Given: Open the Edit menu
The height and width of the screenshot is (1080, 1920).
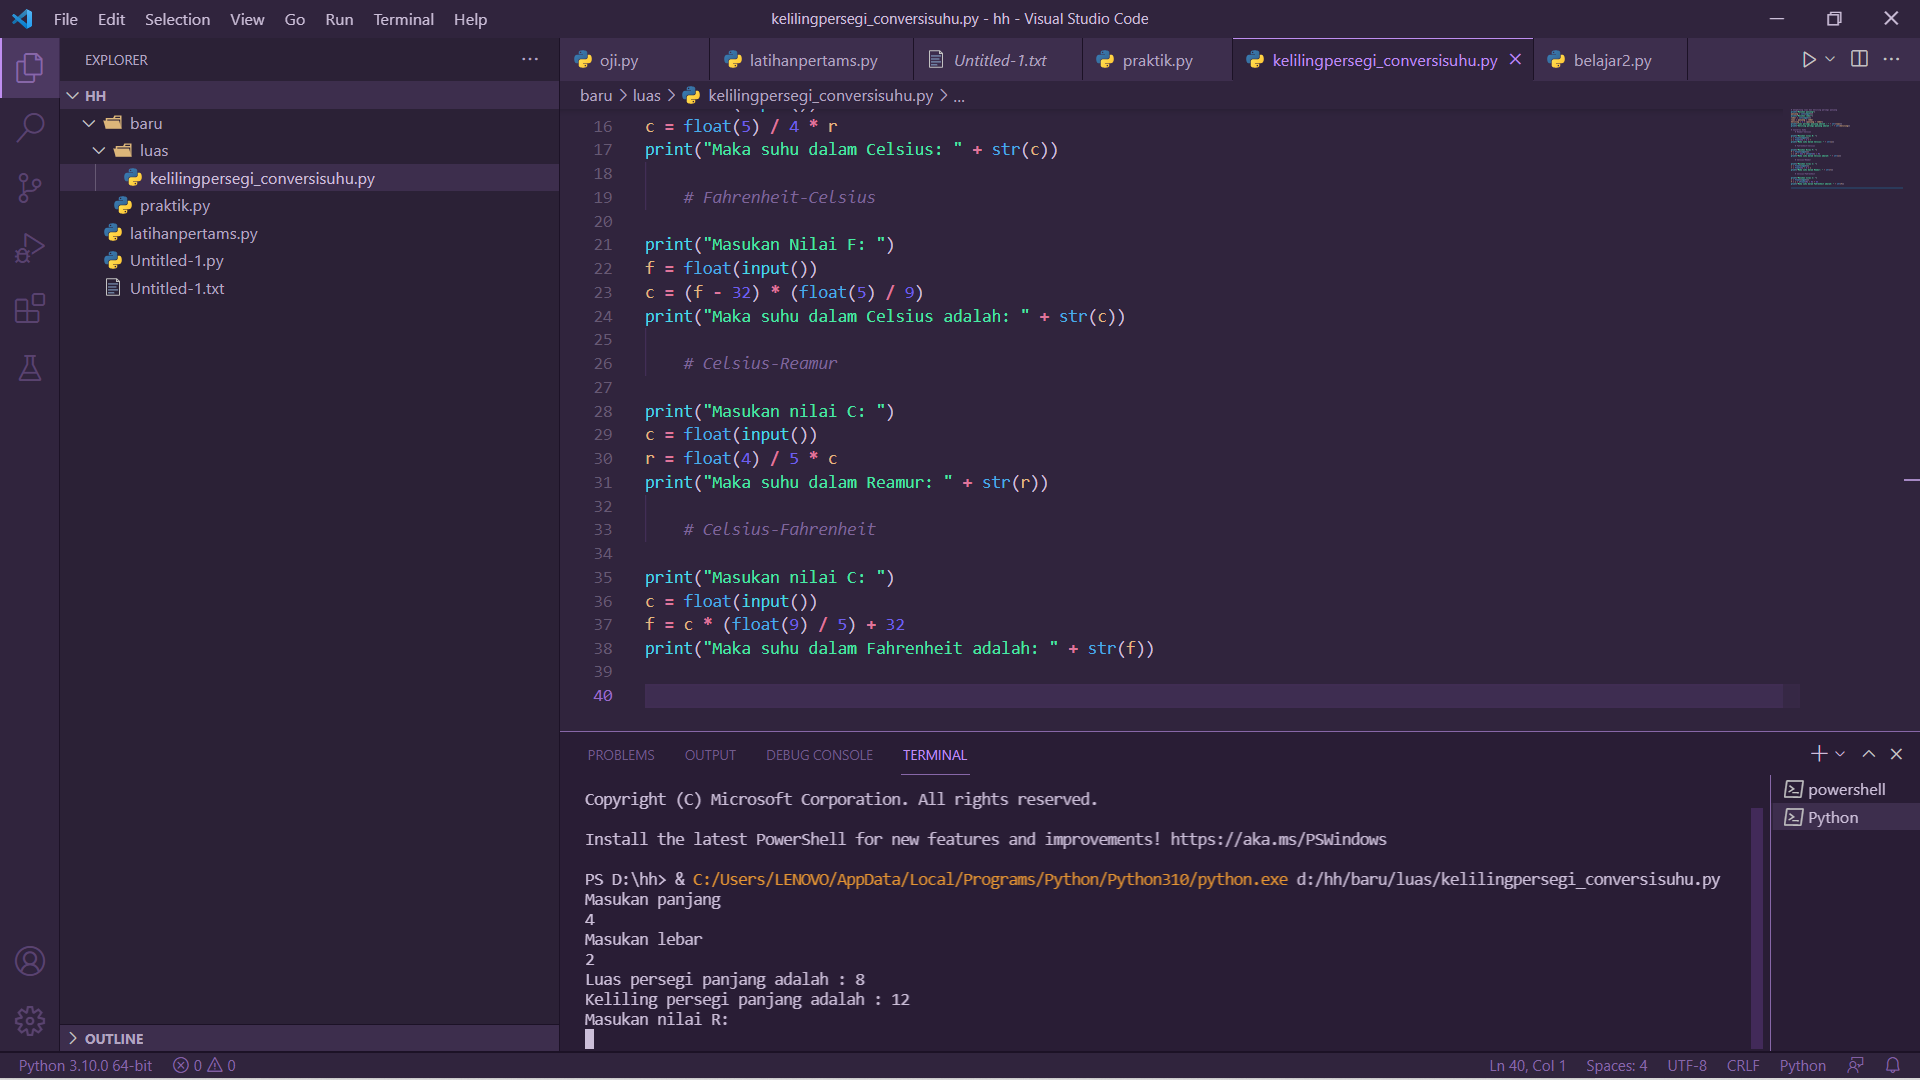Looking at the screenshot, I should pos(111,19).
